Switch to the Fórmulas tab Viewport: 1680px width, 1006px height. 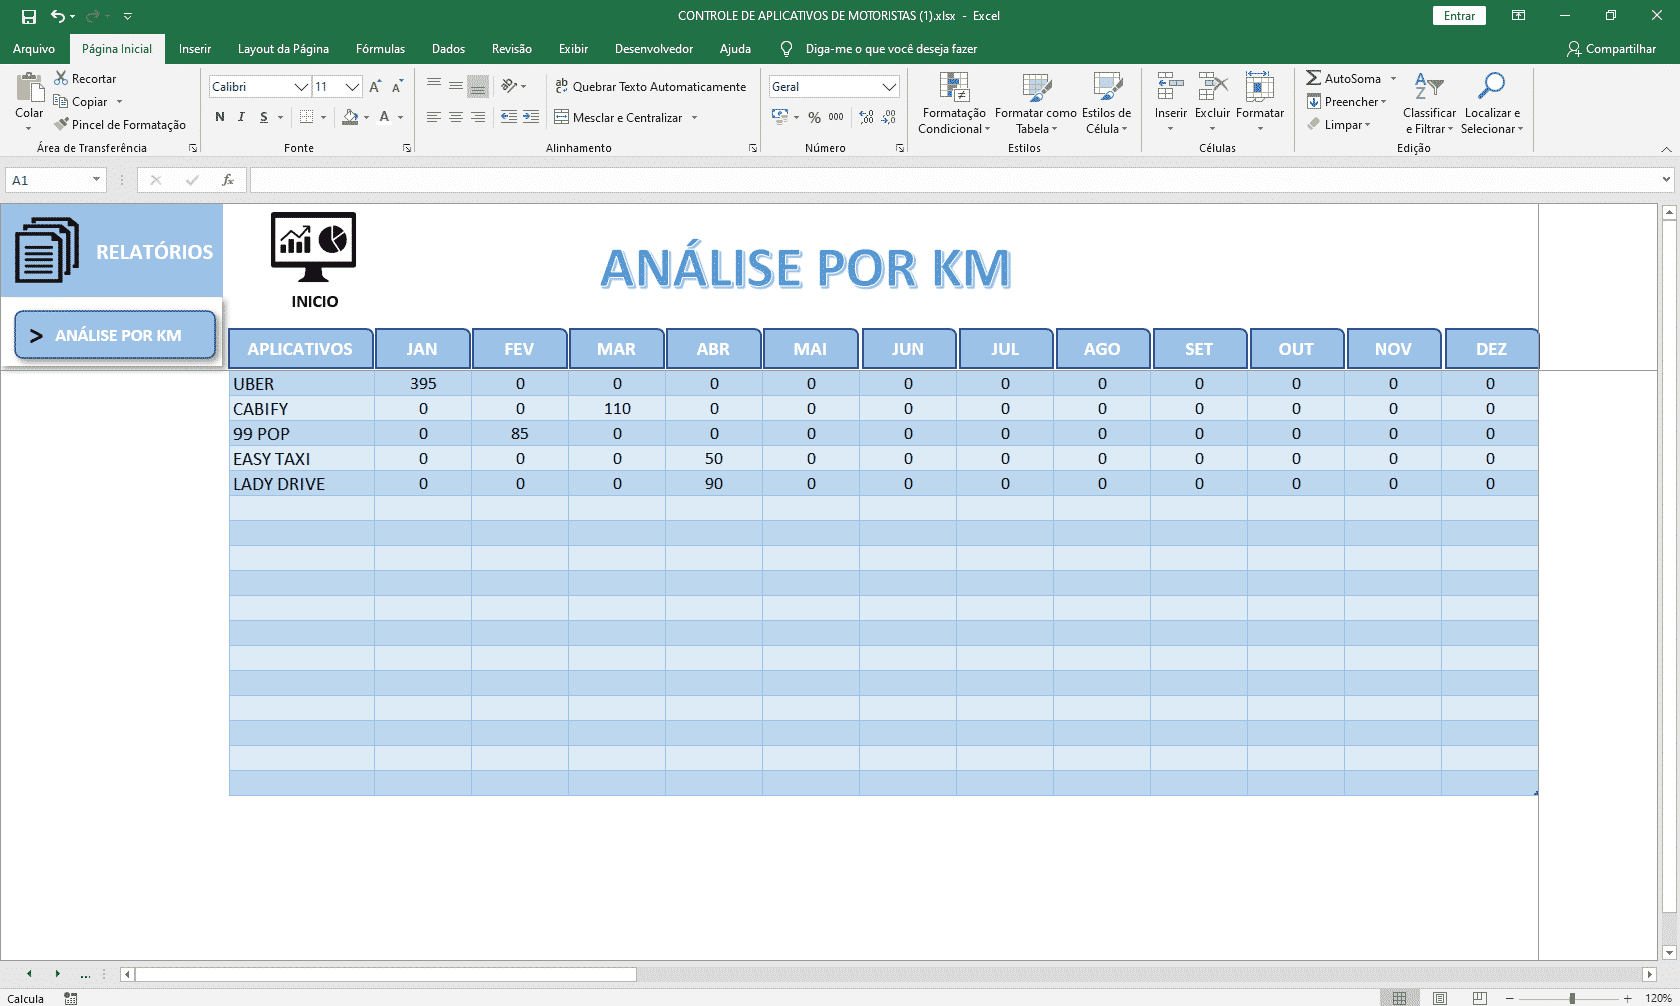click(x=380, y=49)
